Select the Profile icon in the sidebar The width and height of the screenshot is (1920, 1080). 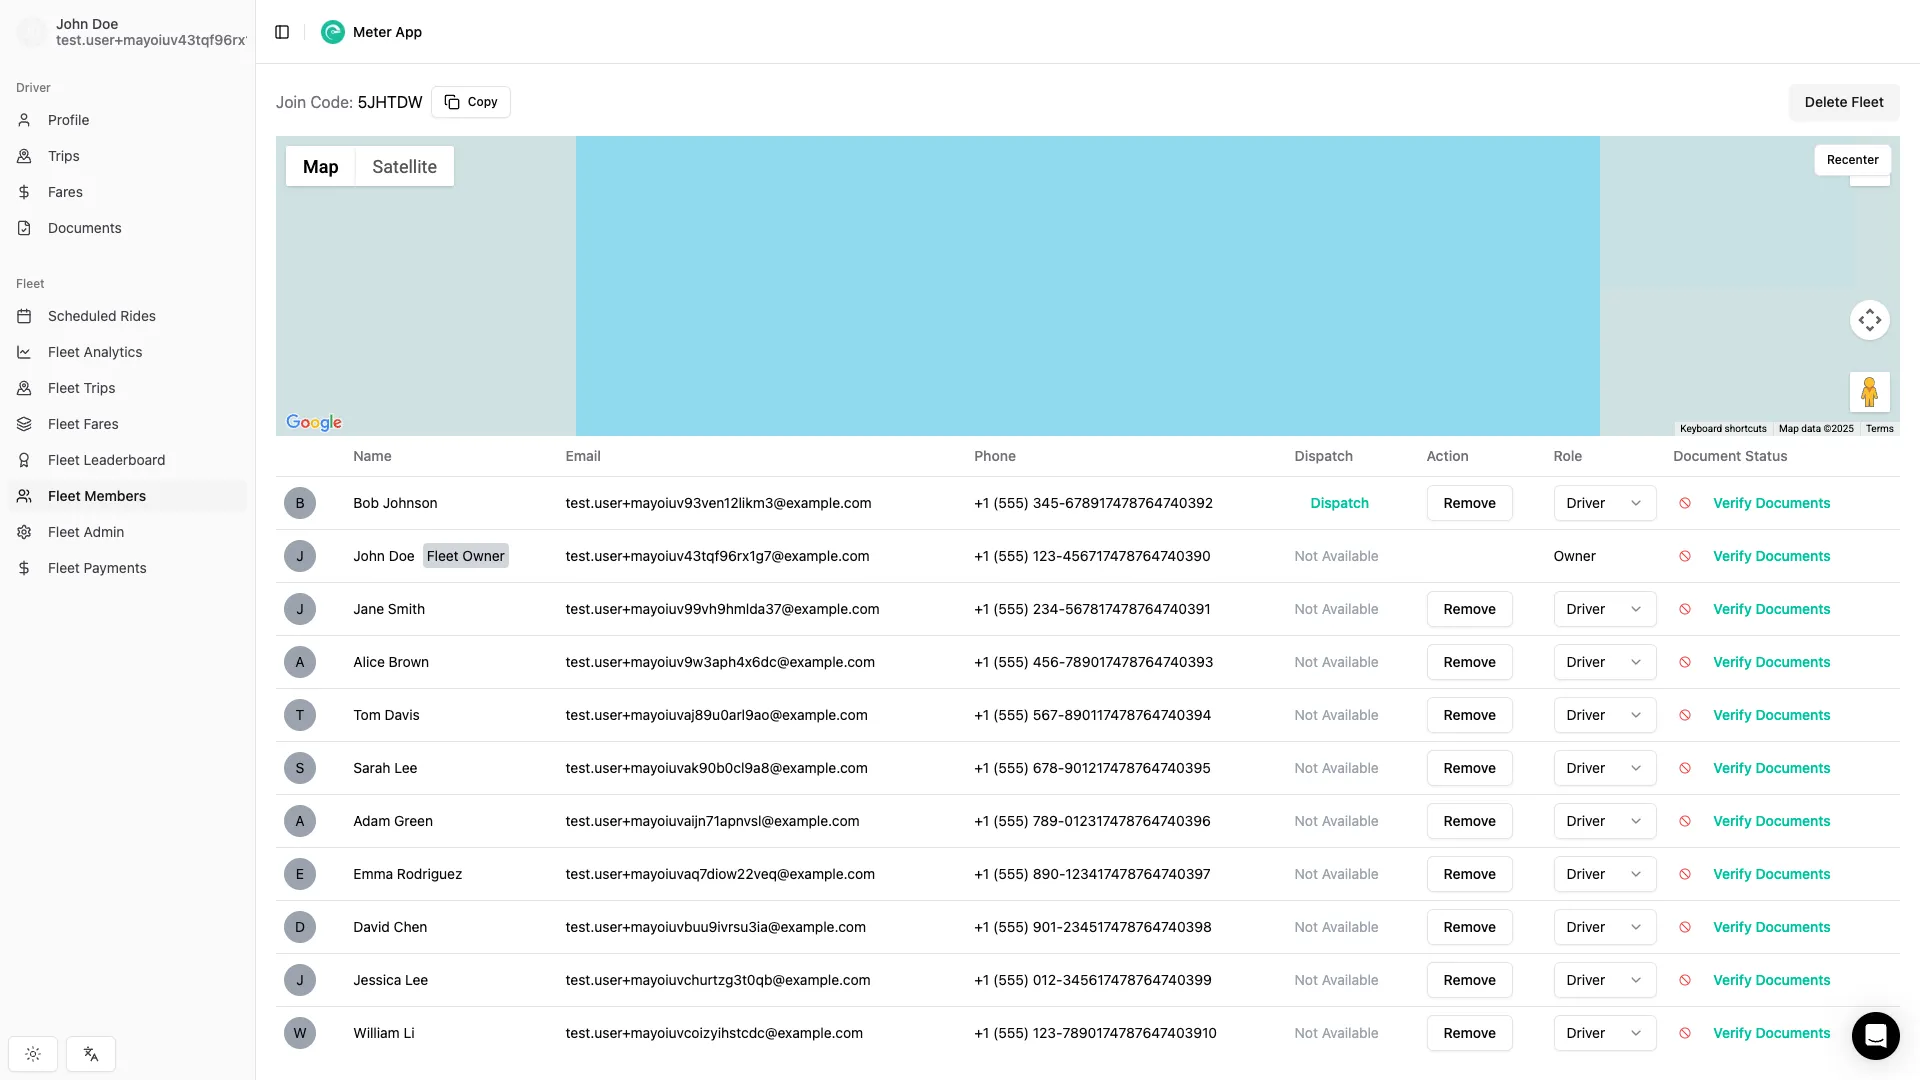pyautogui.click(x=23, y=120)
